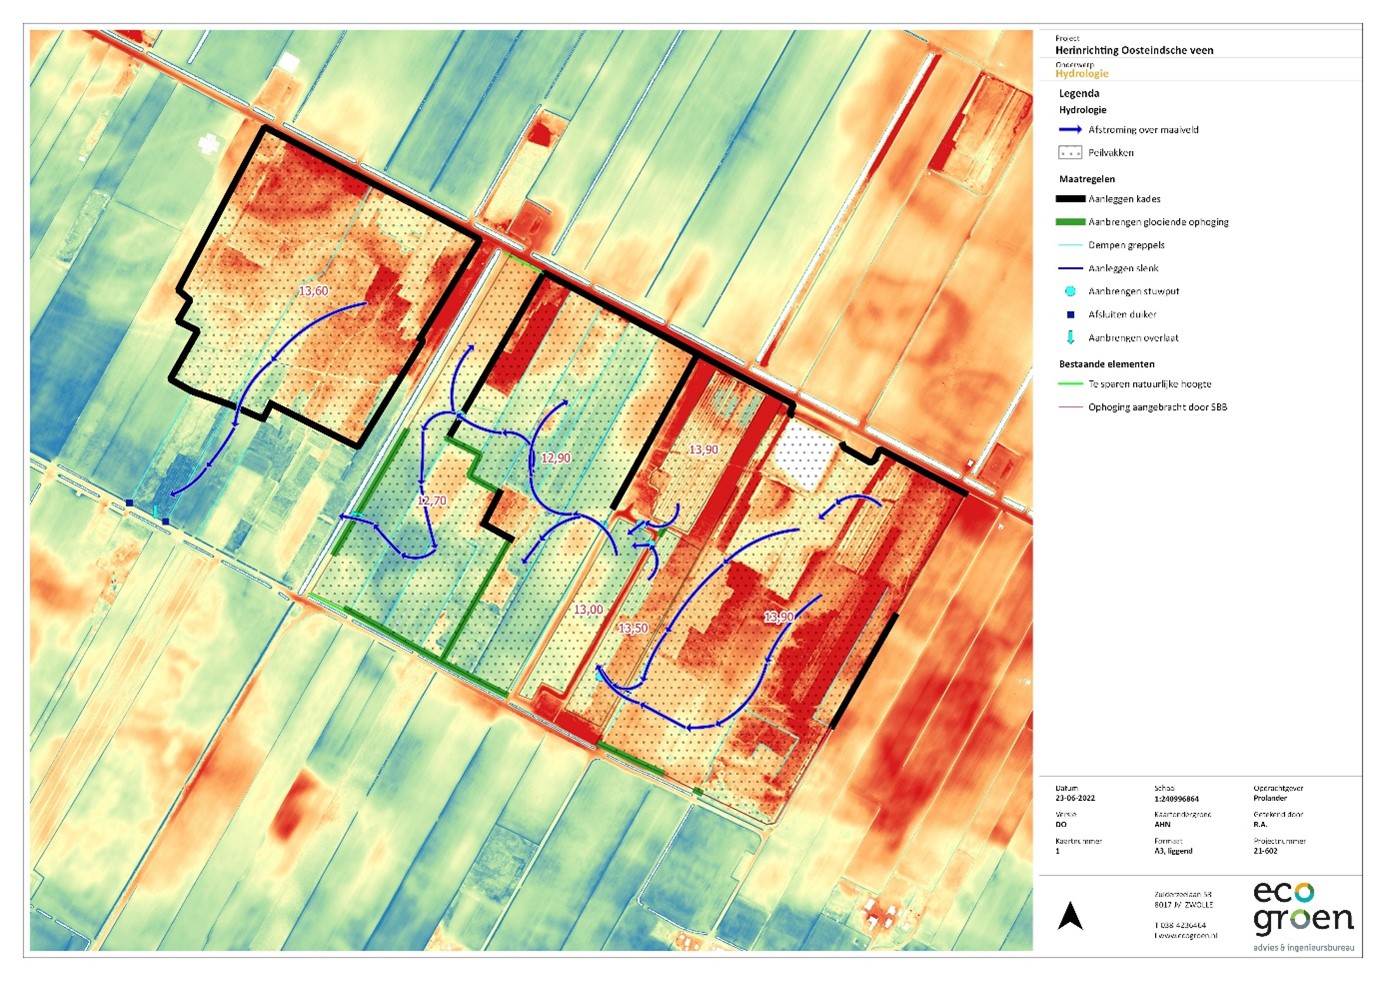Click the 'Aanleggen slenk' legend label
1386x981 pixels.
pyautogui.click(x=1123, y=268)
